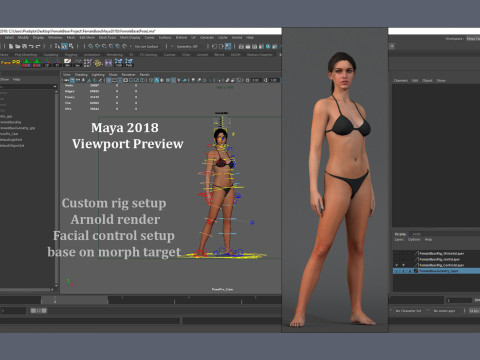Switch to the Motion Graphics shelf tab

point(259,55)
